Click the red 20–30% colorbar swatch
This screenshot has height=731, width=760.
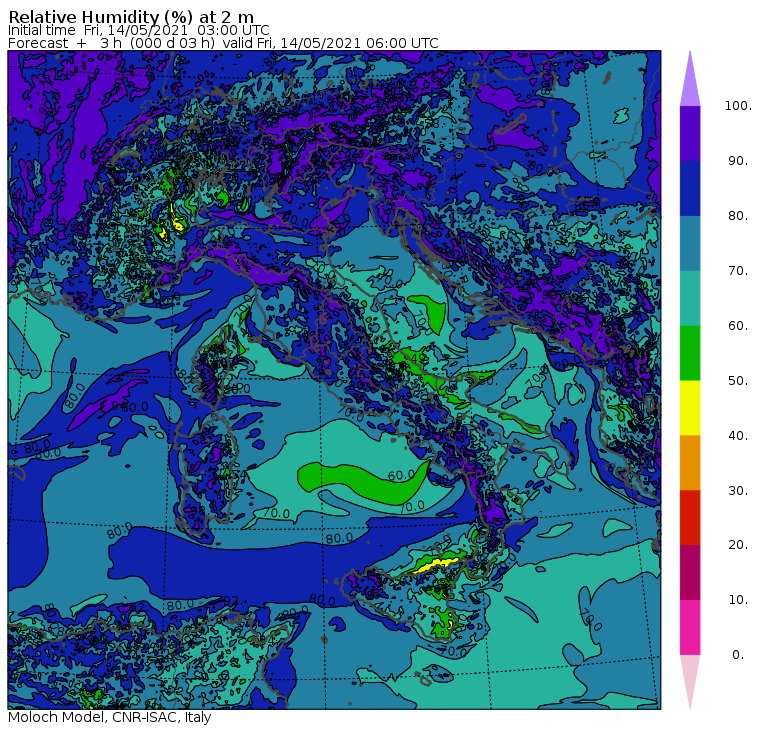[690, 518]
